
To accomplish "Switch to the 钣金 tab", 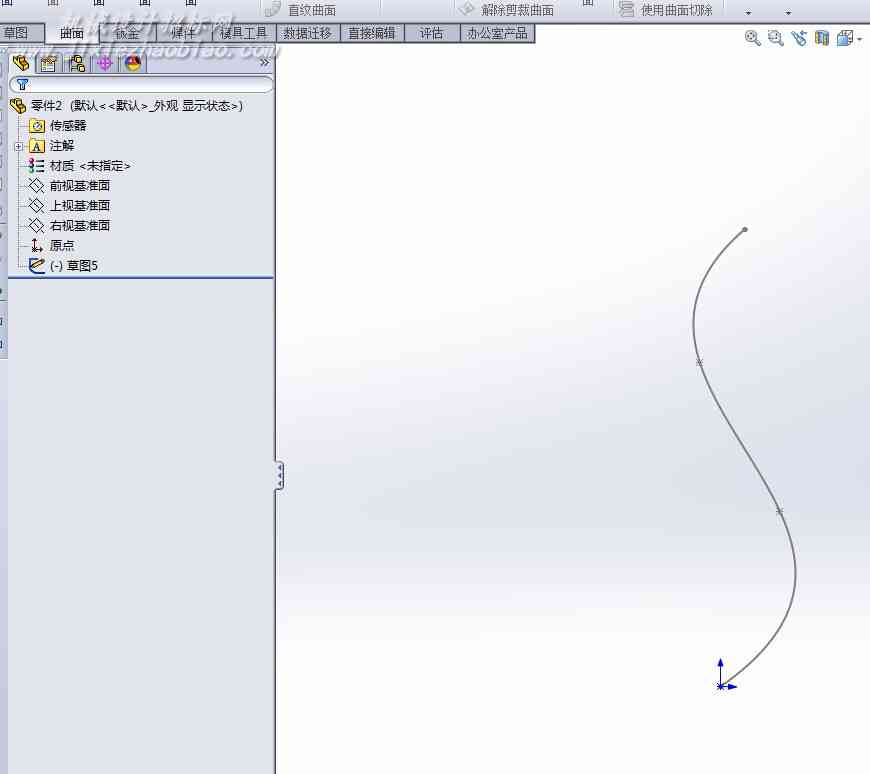I will click(x=127, y=33).
